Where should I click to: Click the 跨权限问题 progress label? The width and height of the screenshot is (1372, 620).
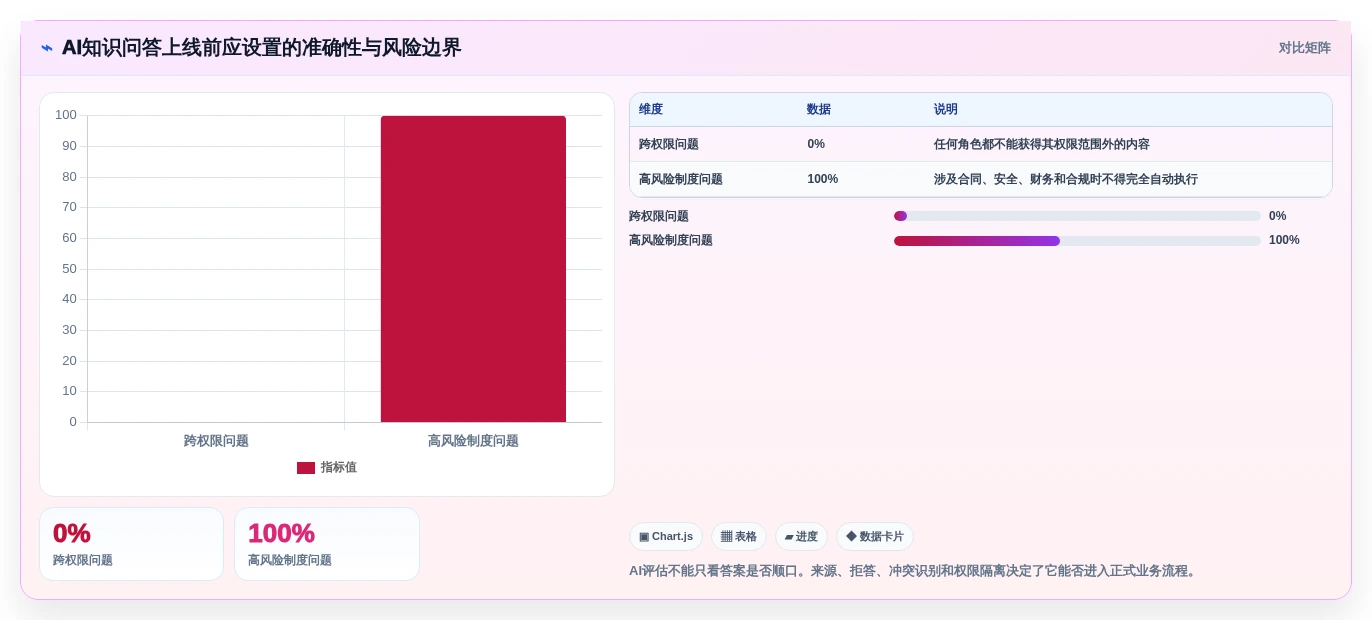[x=659, y=216]
